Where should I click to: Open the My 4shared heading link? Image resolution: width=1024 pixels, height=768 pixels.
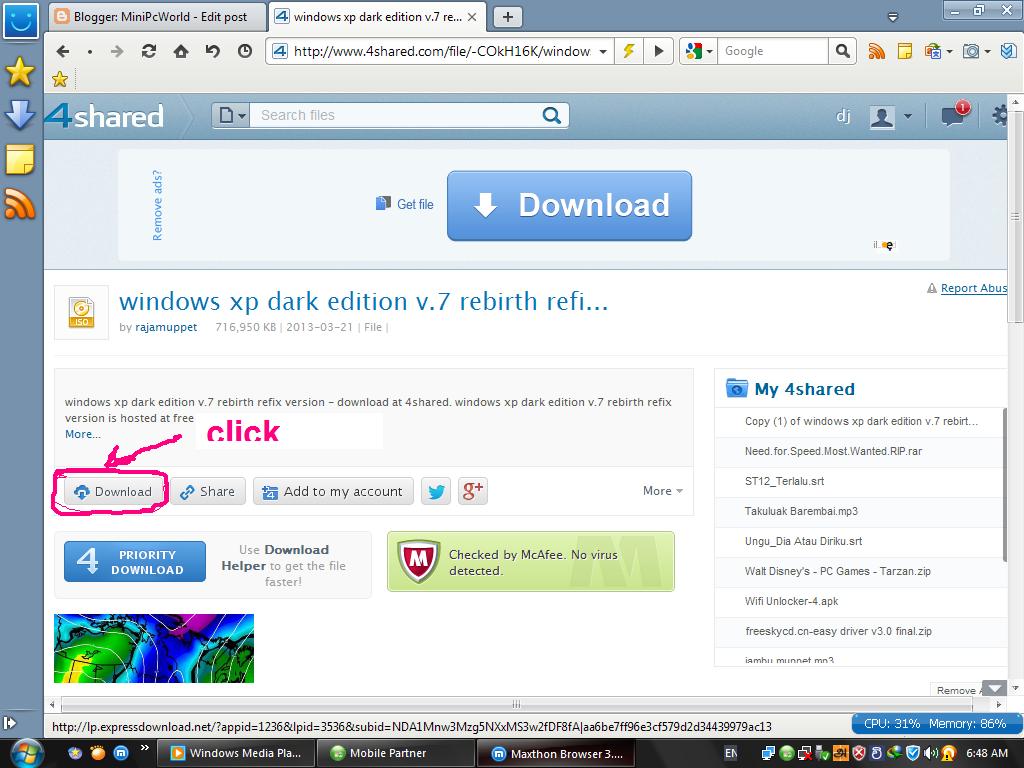[805, 389]
